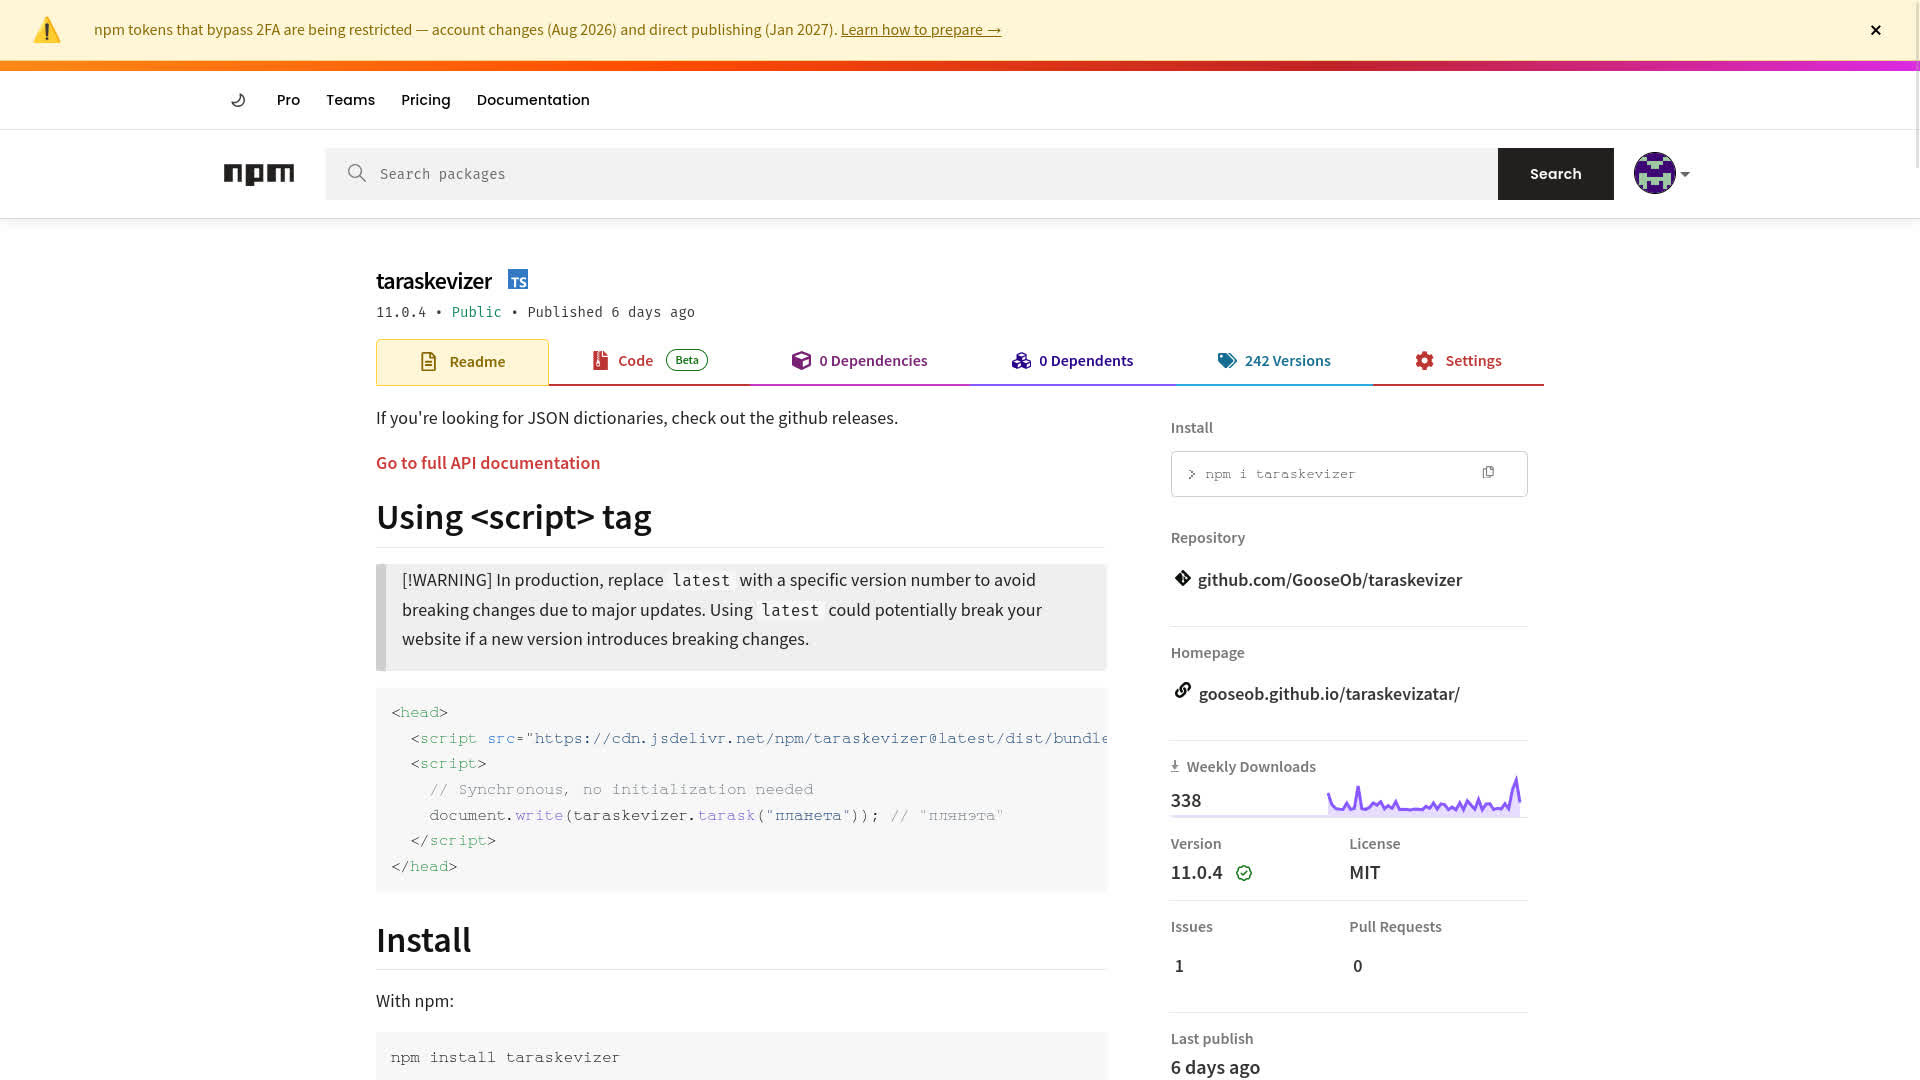Image resolution: width=1920 pixels, height=1080 pixels.
Task: Click the npm install taraskevizer code block
Action: (x=741, y=1057)
